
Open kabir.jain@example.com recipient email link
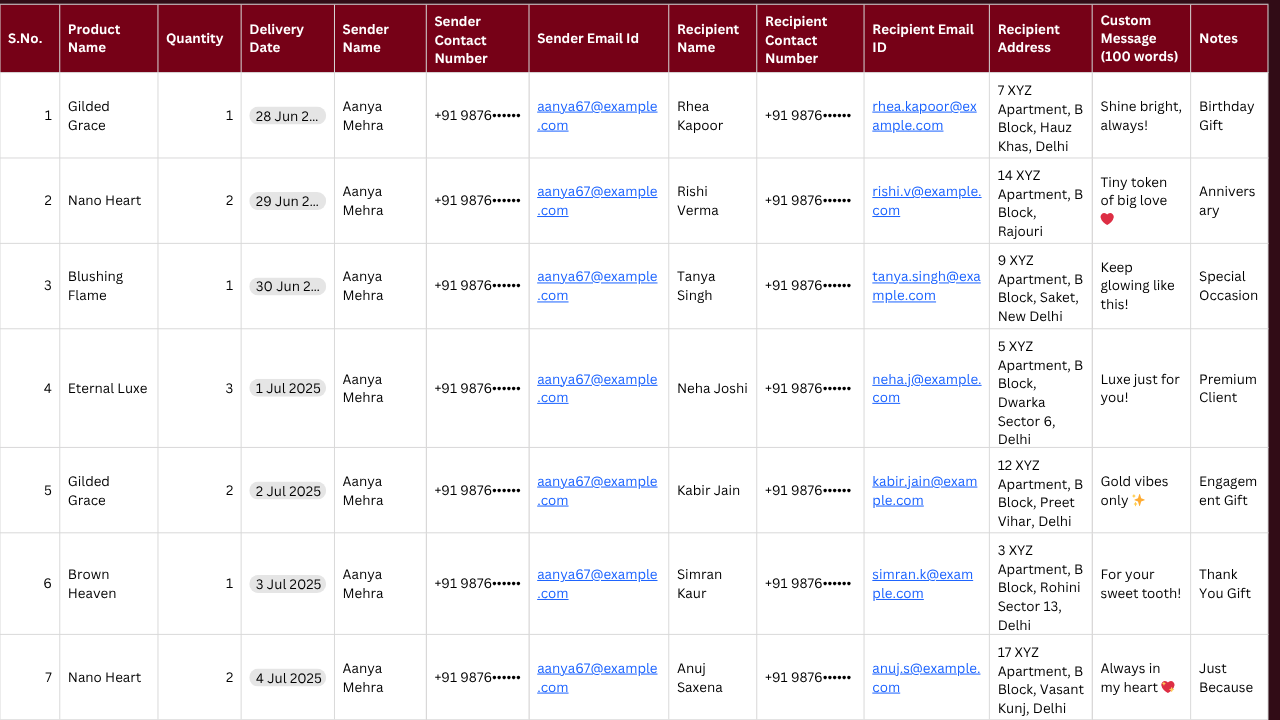924,490
